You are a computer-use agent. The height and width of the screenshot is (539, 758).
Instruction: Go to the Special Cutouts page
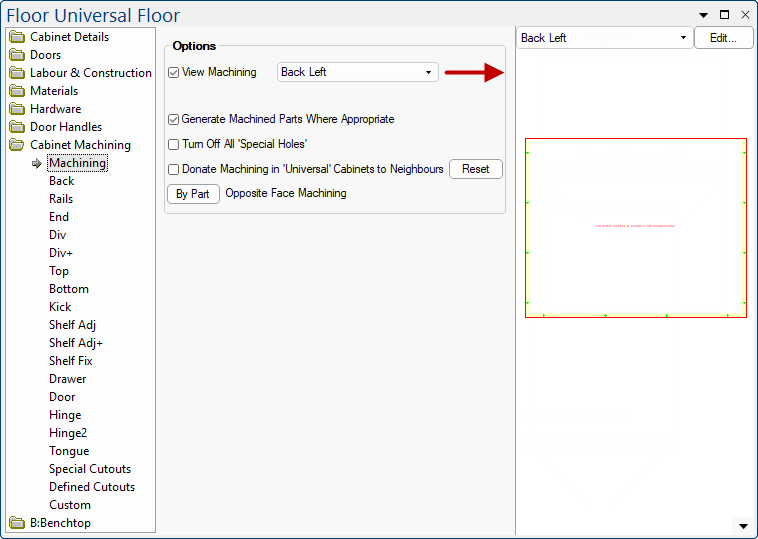[89, 469]
